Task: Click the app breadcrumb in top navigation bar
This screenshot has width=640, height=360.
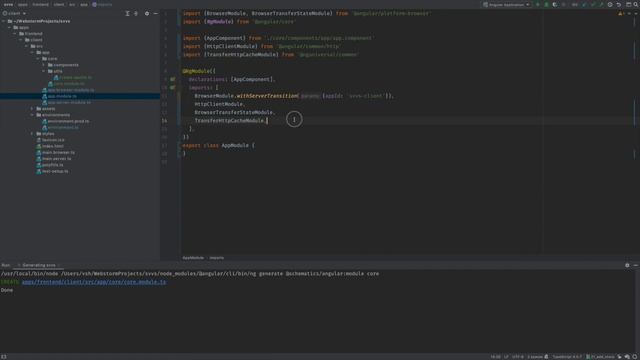Action: pos(84,4)
